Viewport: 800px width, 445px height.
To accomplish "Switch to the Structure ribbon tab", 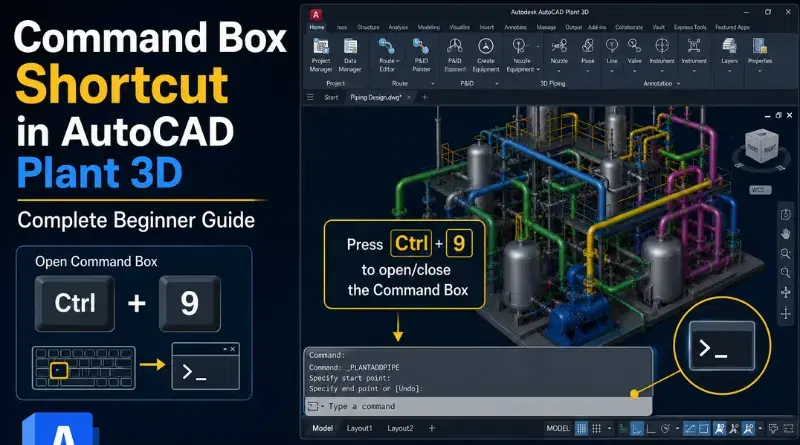I will [x=368, y=28].
